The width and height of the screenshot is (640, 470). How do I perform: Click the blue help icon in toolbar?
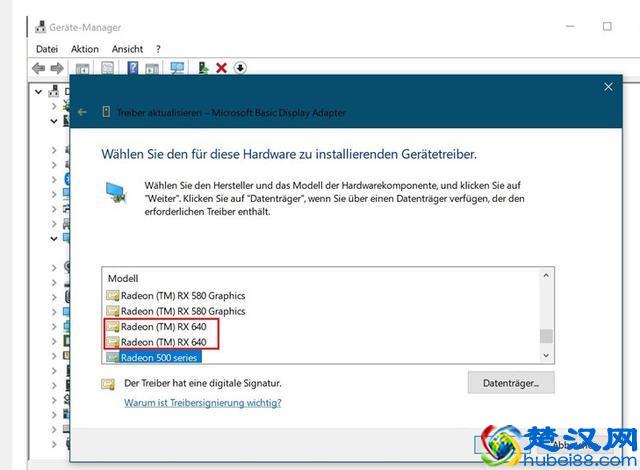[x=132, y=68]
